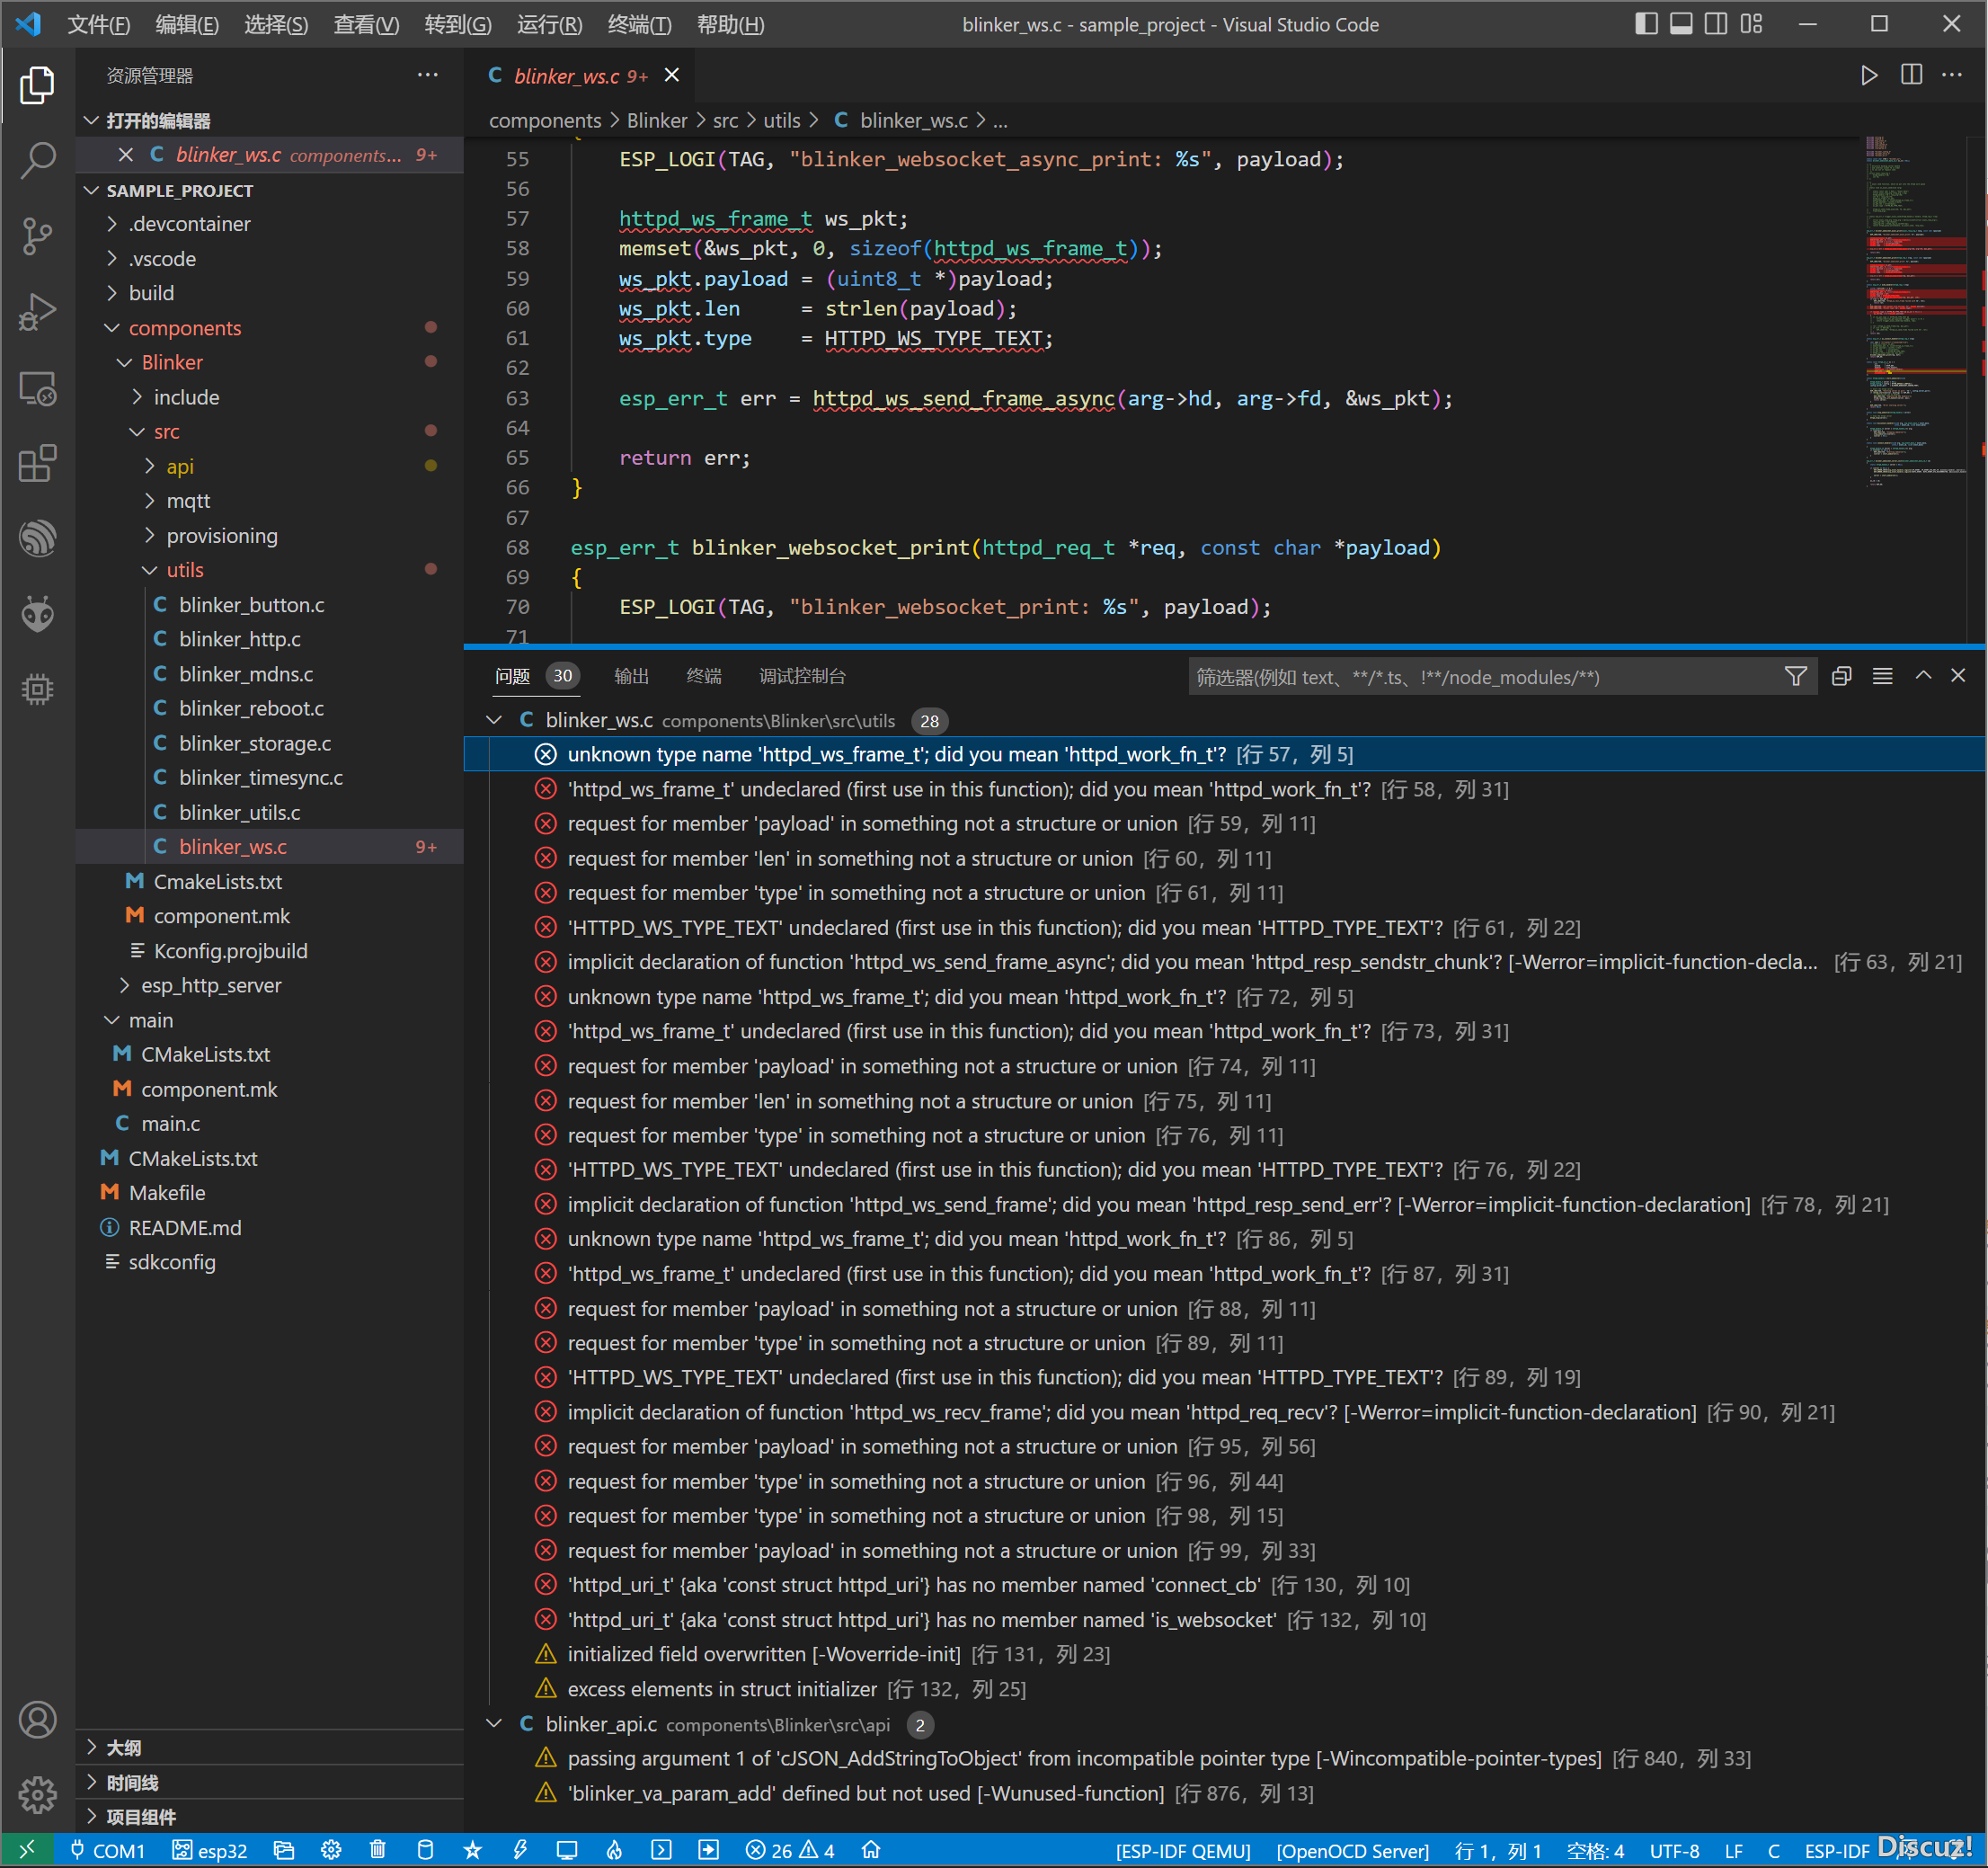The height and width of the screenshot is (1868, 1988).
Task: Switch to the 输出 output tab
Action: (631, 677)
